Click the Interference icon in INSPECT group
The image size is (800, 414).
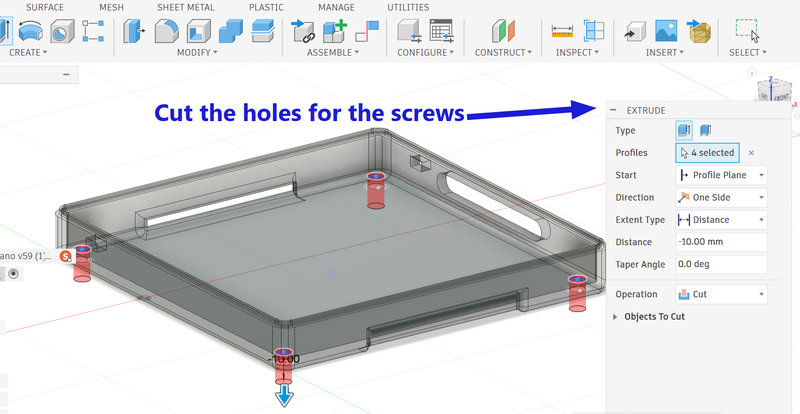coord(594,31)
